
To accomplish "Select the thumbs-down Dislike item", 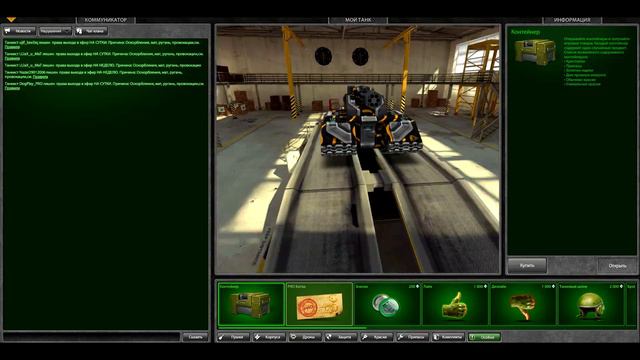I will (x=522, y=304).
